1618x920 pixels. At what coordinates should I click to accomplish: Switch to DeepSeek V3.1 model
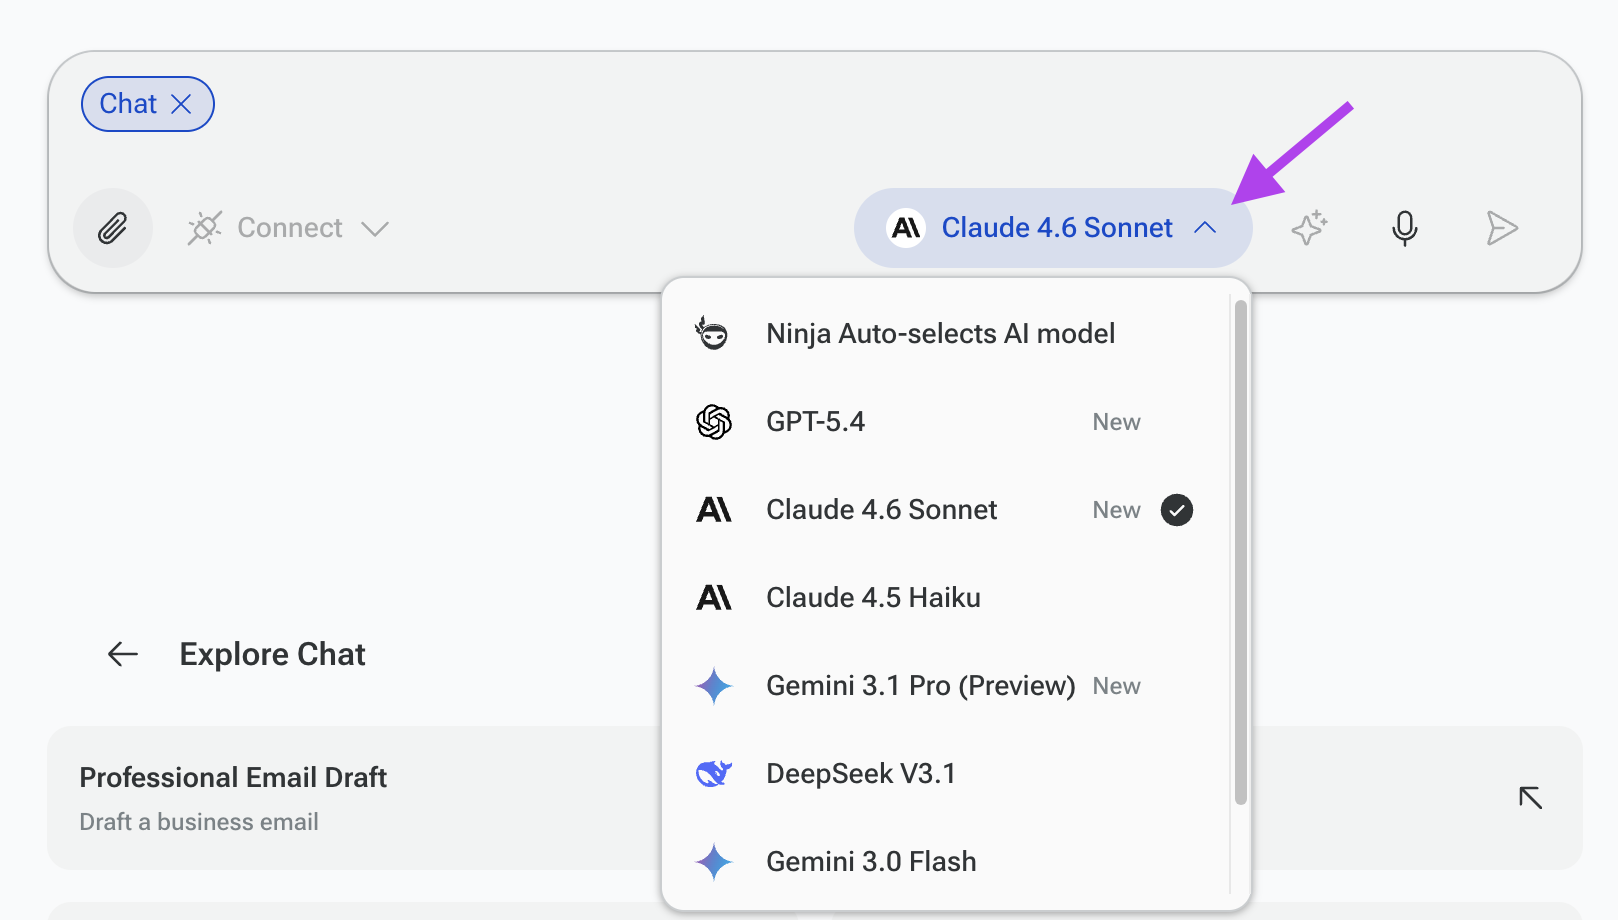[945, 774]
